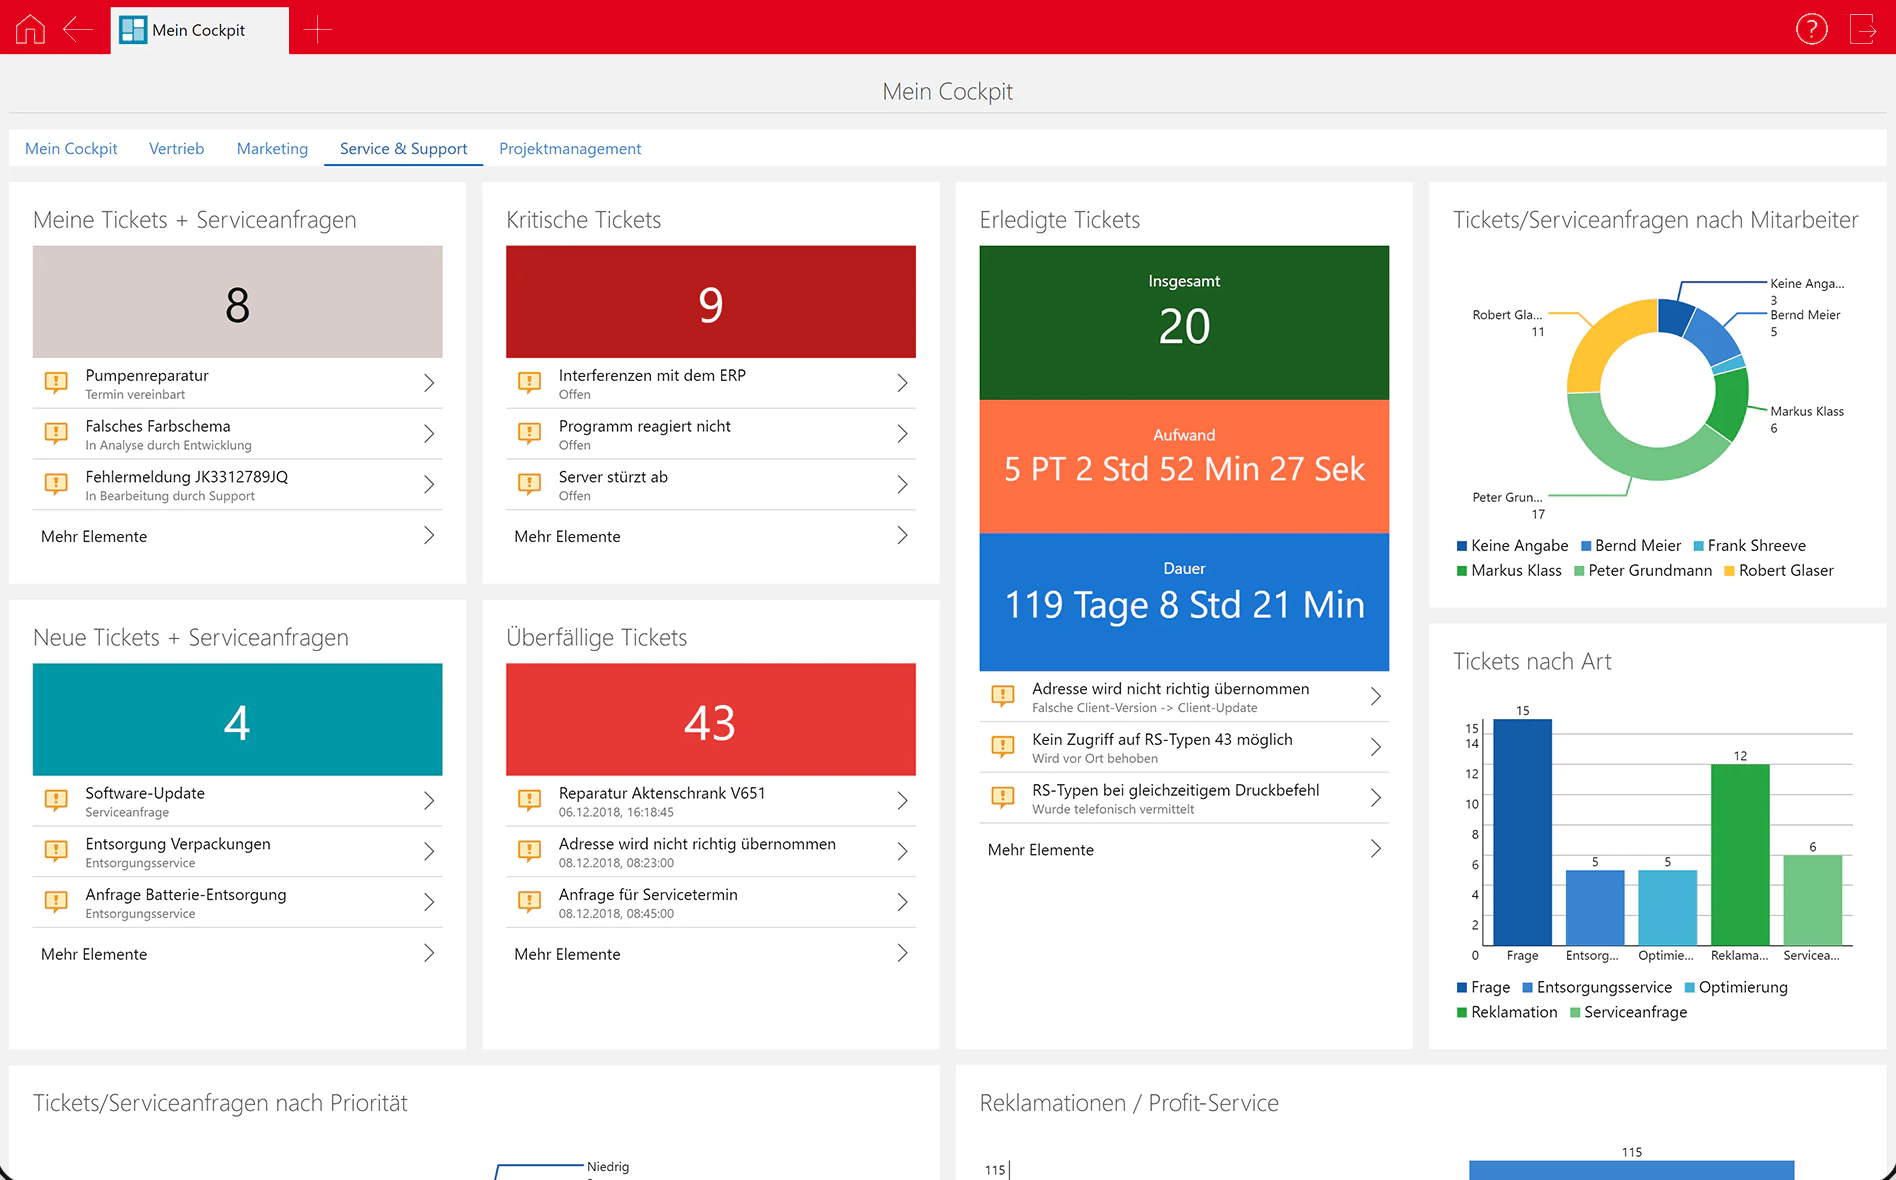Viewport: 1896px width, 1180px height.
Task: Click the Mein Cockpit tab app icon
Action: click(133, 30)
